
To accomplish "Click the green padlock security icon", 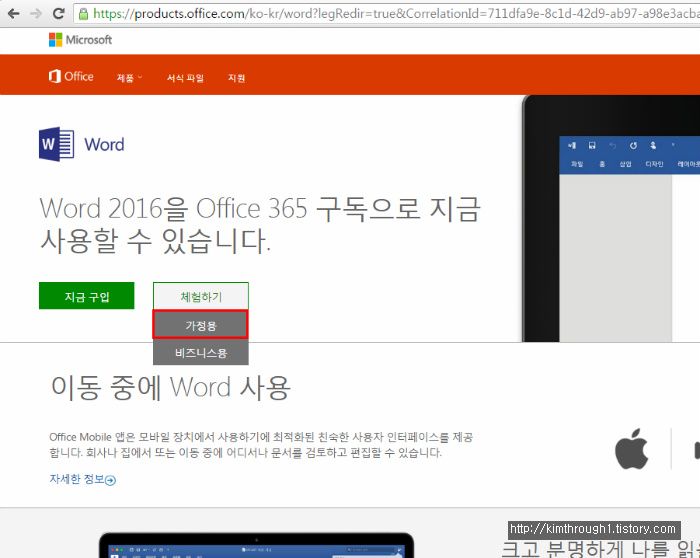I will [x=83, y=14].
